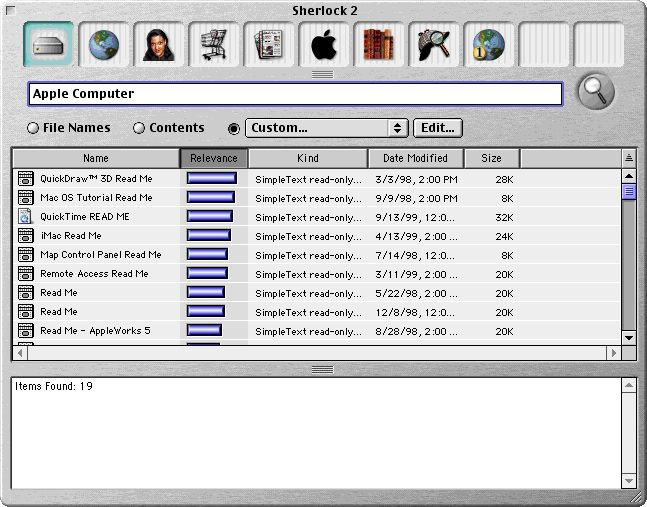This screenshot has width=647, height=507.
Task: Select the Files hard drive channel
Action: (49, 45)
